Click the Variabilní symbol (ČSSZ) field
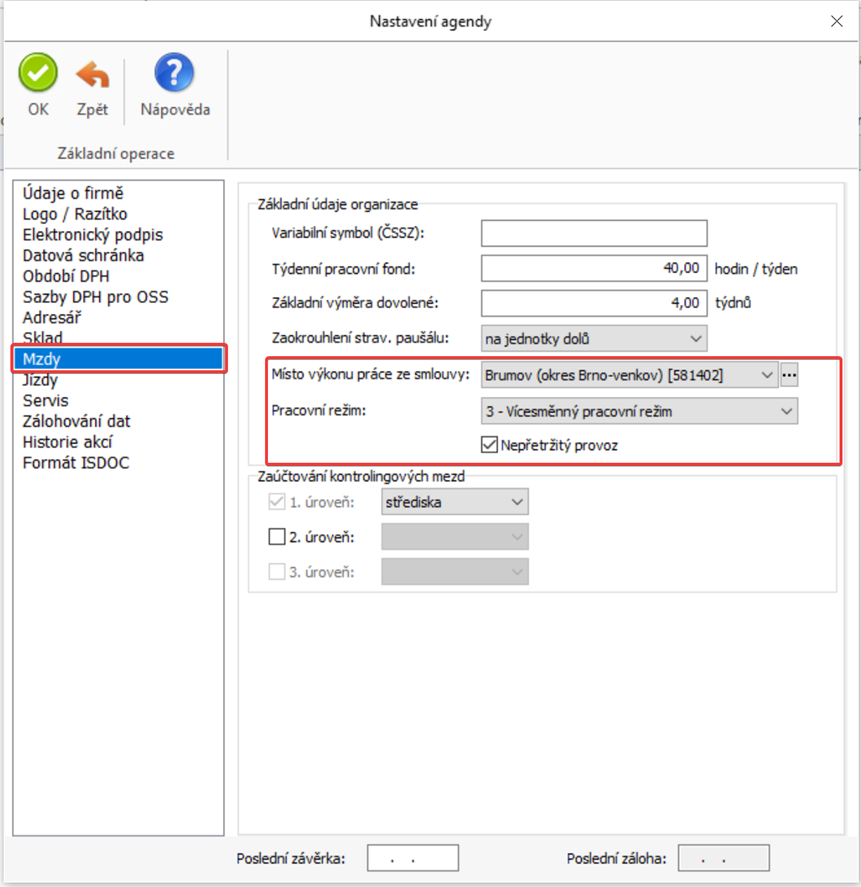This screenshot has width=861, height=887. click(594, 234)
